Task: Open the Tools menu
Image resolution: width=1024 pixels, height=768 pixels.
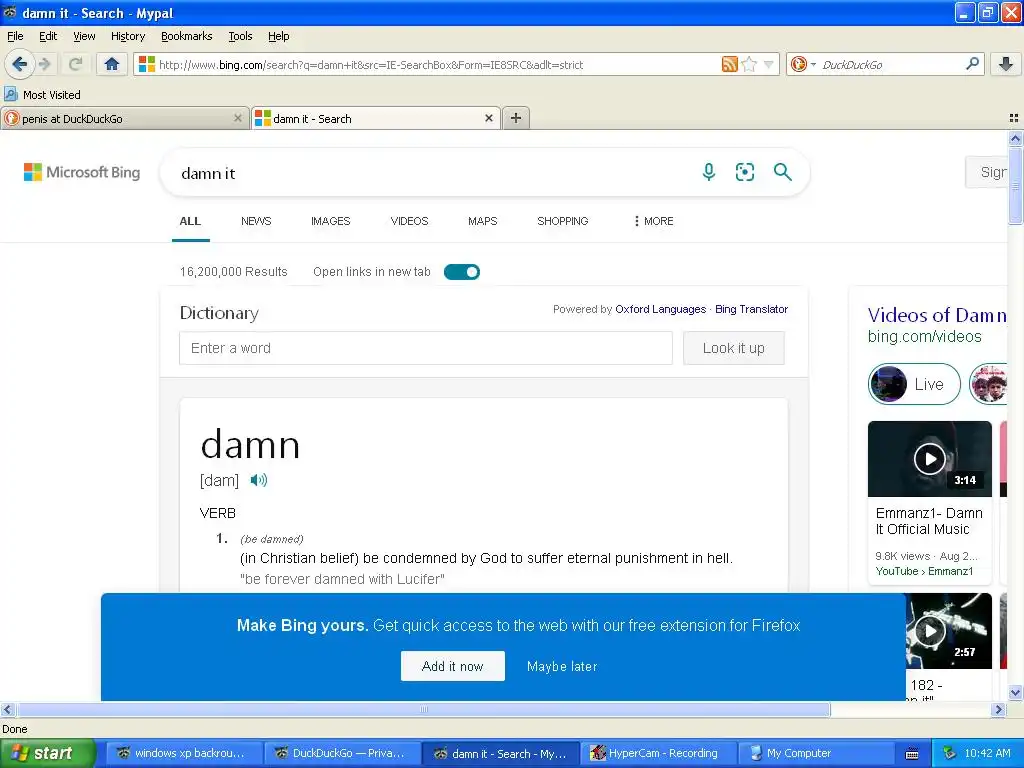Action: point(240,36)
